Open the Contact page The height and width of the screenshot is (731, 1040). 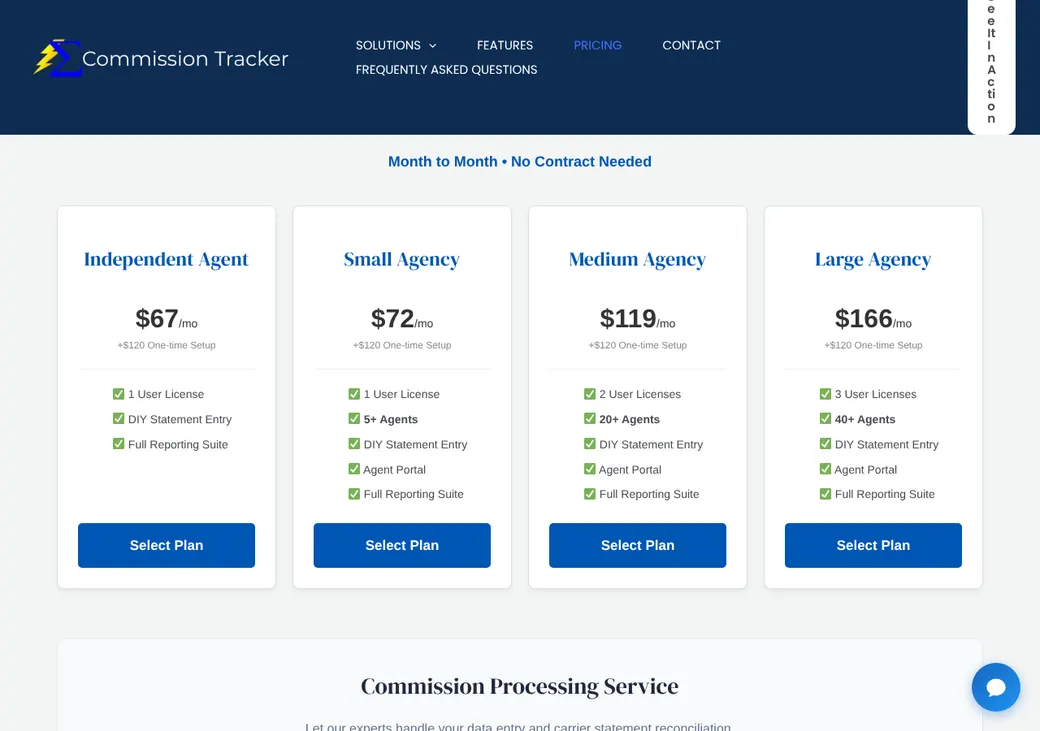[691, 45]
